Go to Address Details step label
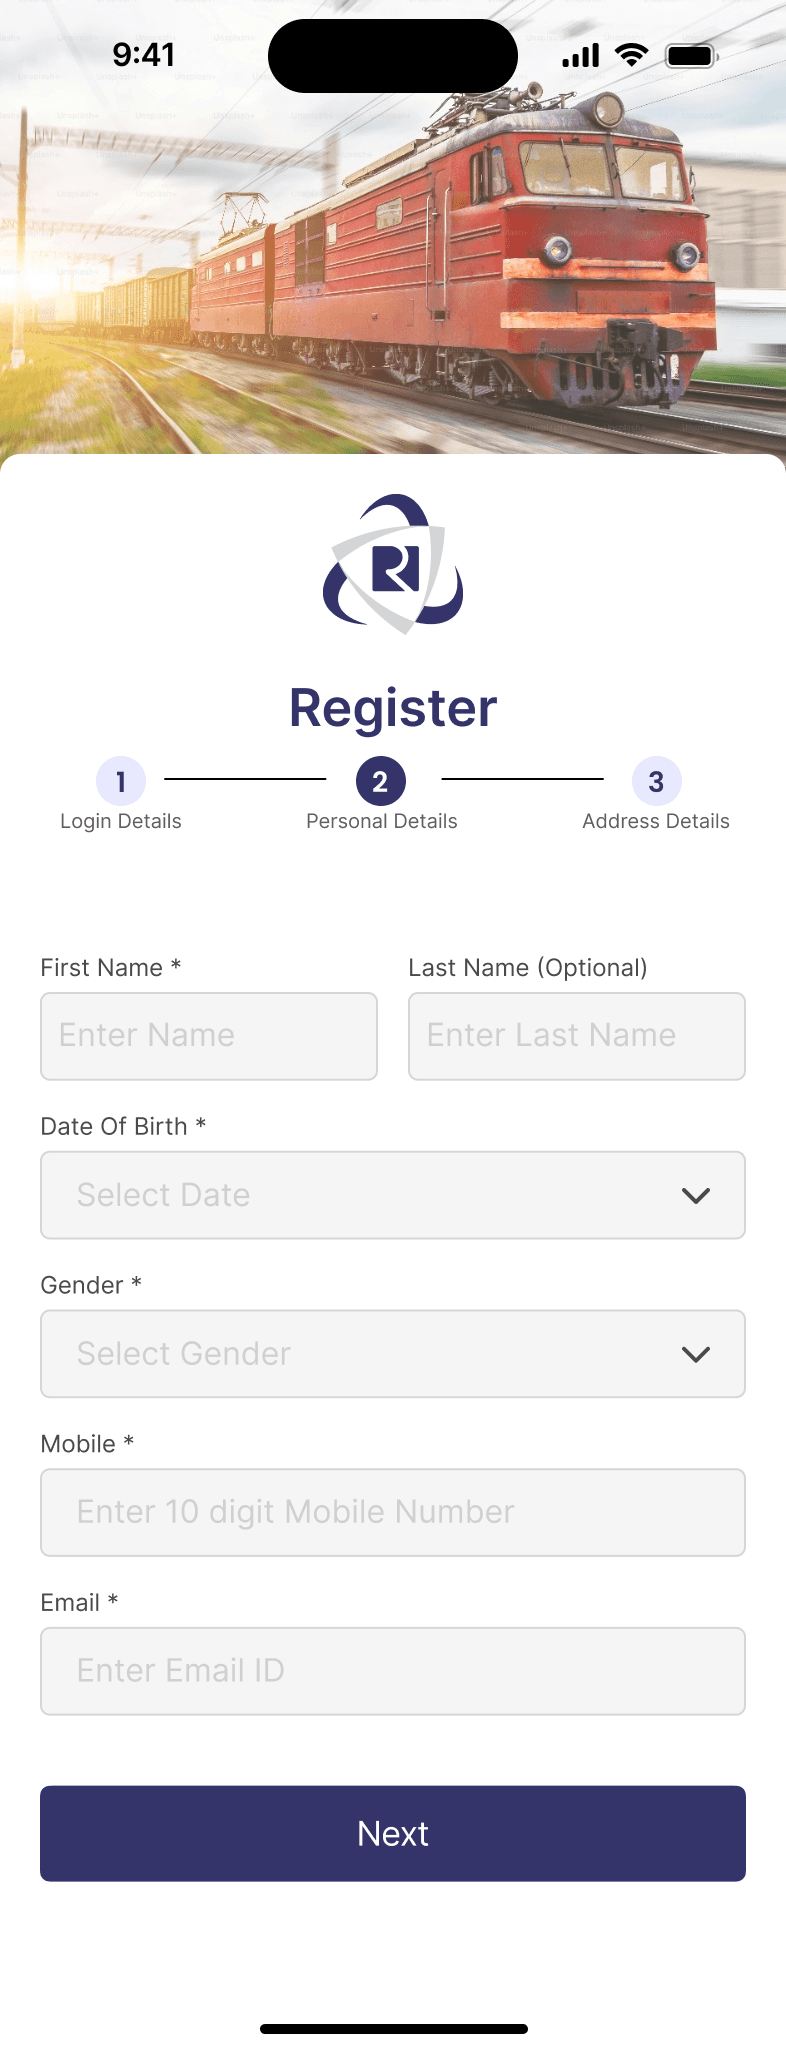This screenshot has width=786, height=2050. tap(656, 821)
